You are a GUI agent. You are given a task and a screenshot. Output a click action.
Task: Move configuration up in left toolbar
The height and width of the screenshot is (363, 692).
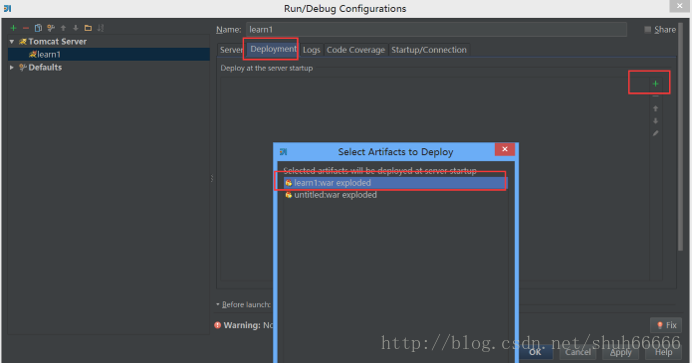tap(63, 28)
